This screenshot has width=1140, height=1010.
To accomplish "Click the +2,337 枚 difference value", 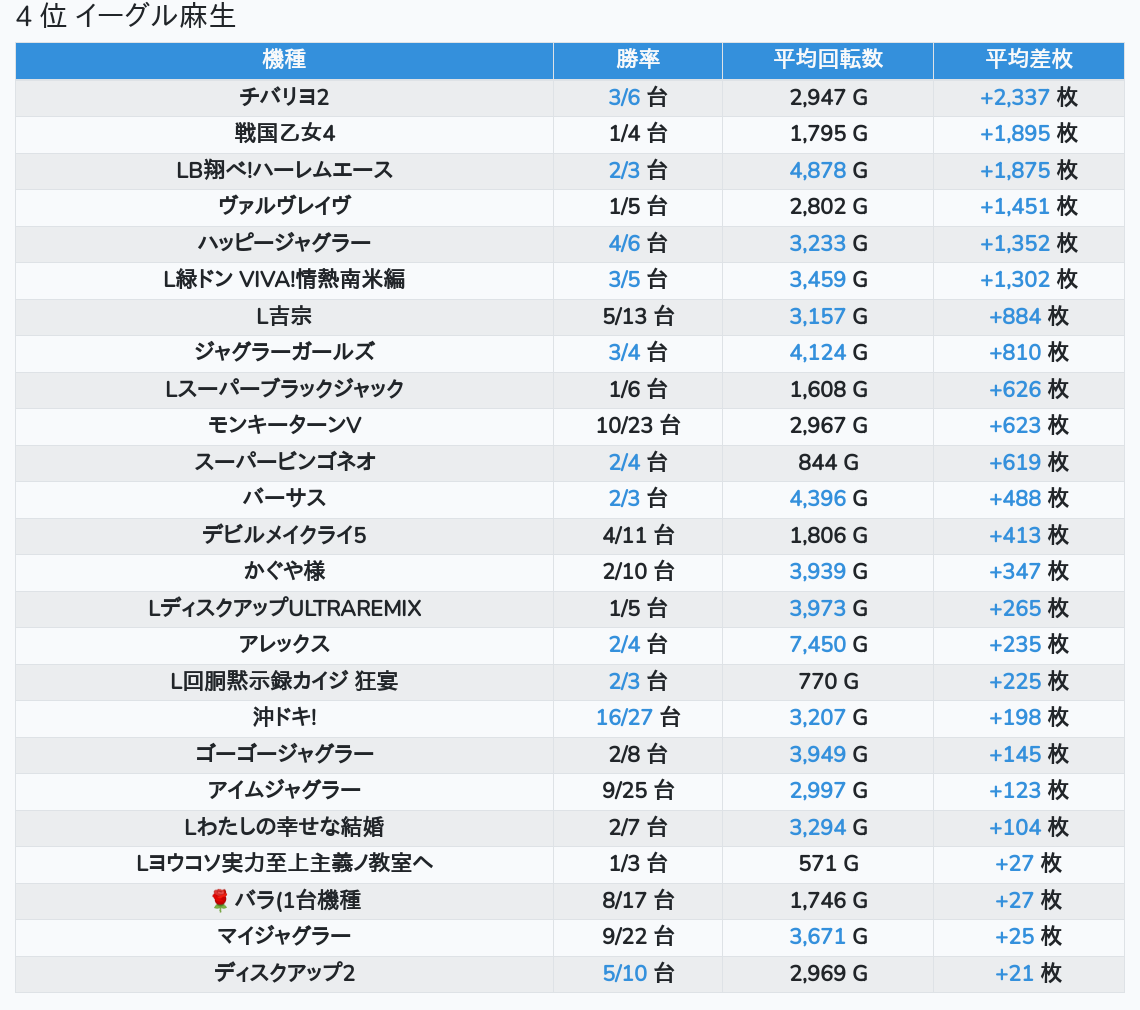I will (x=1029, y=97).
